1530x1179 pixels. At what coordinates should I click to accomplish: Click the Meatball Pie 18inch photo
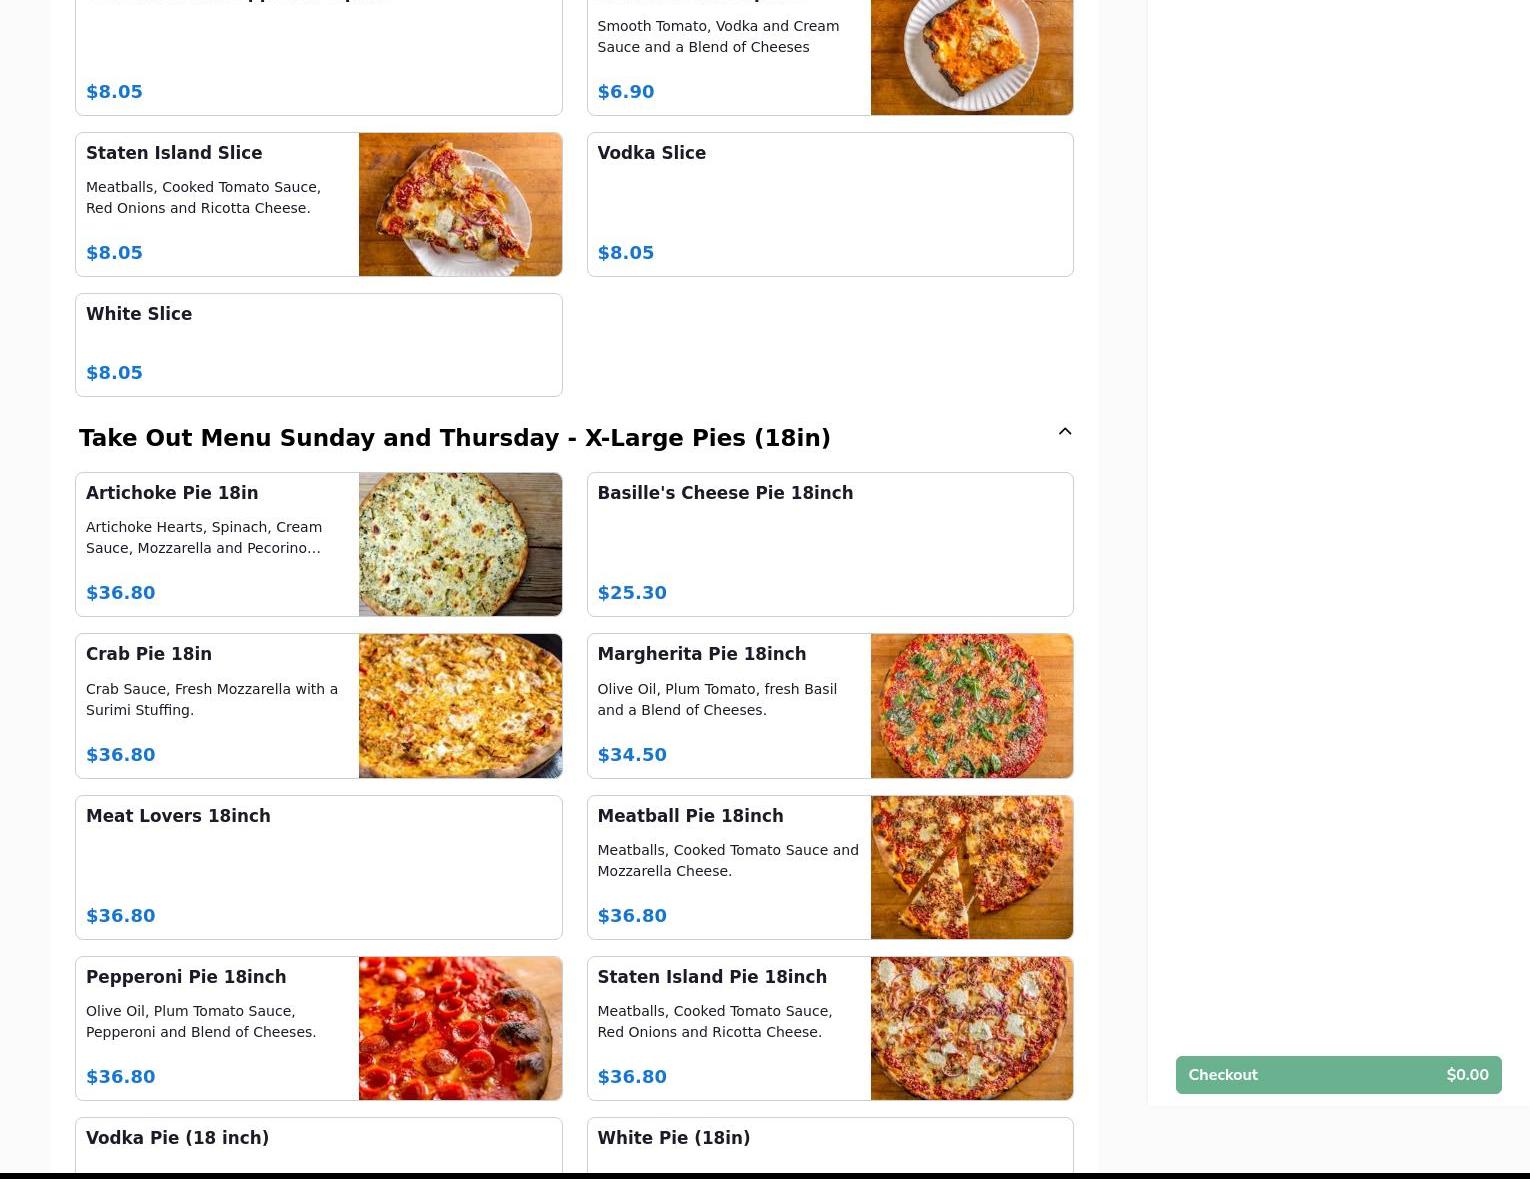click(972, 867)
